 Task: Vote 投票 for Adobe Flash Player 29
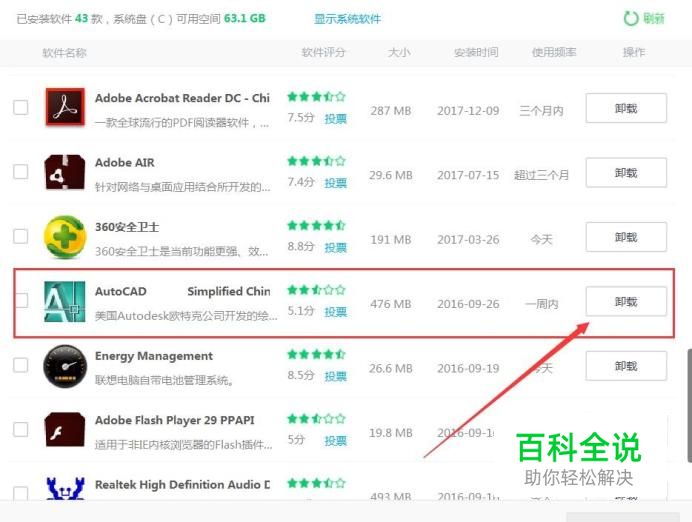[x=335, y=441]
